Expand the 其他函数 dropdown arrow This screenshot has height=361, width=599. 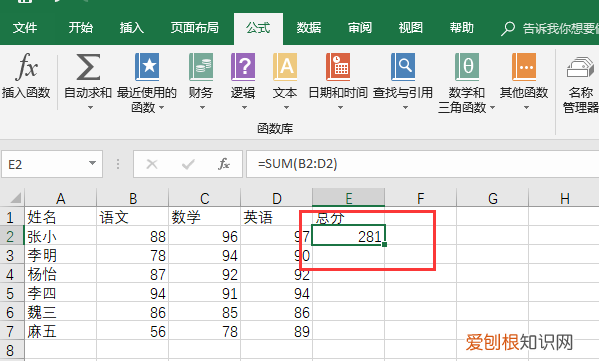tap(526, 108)
